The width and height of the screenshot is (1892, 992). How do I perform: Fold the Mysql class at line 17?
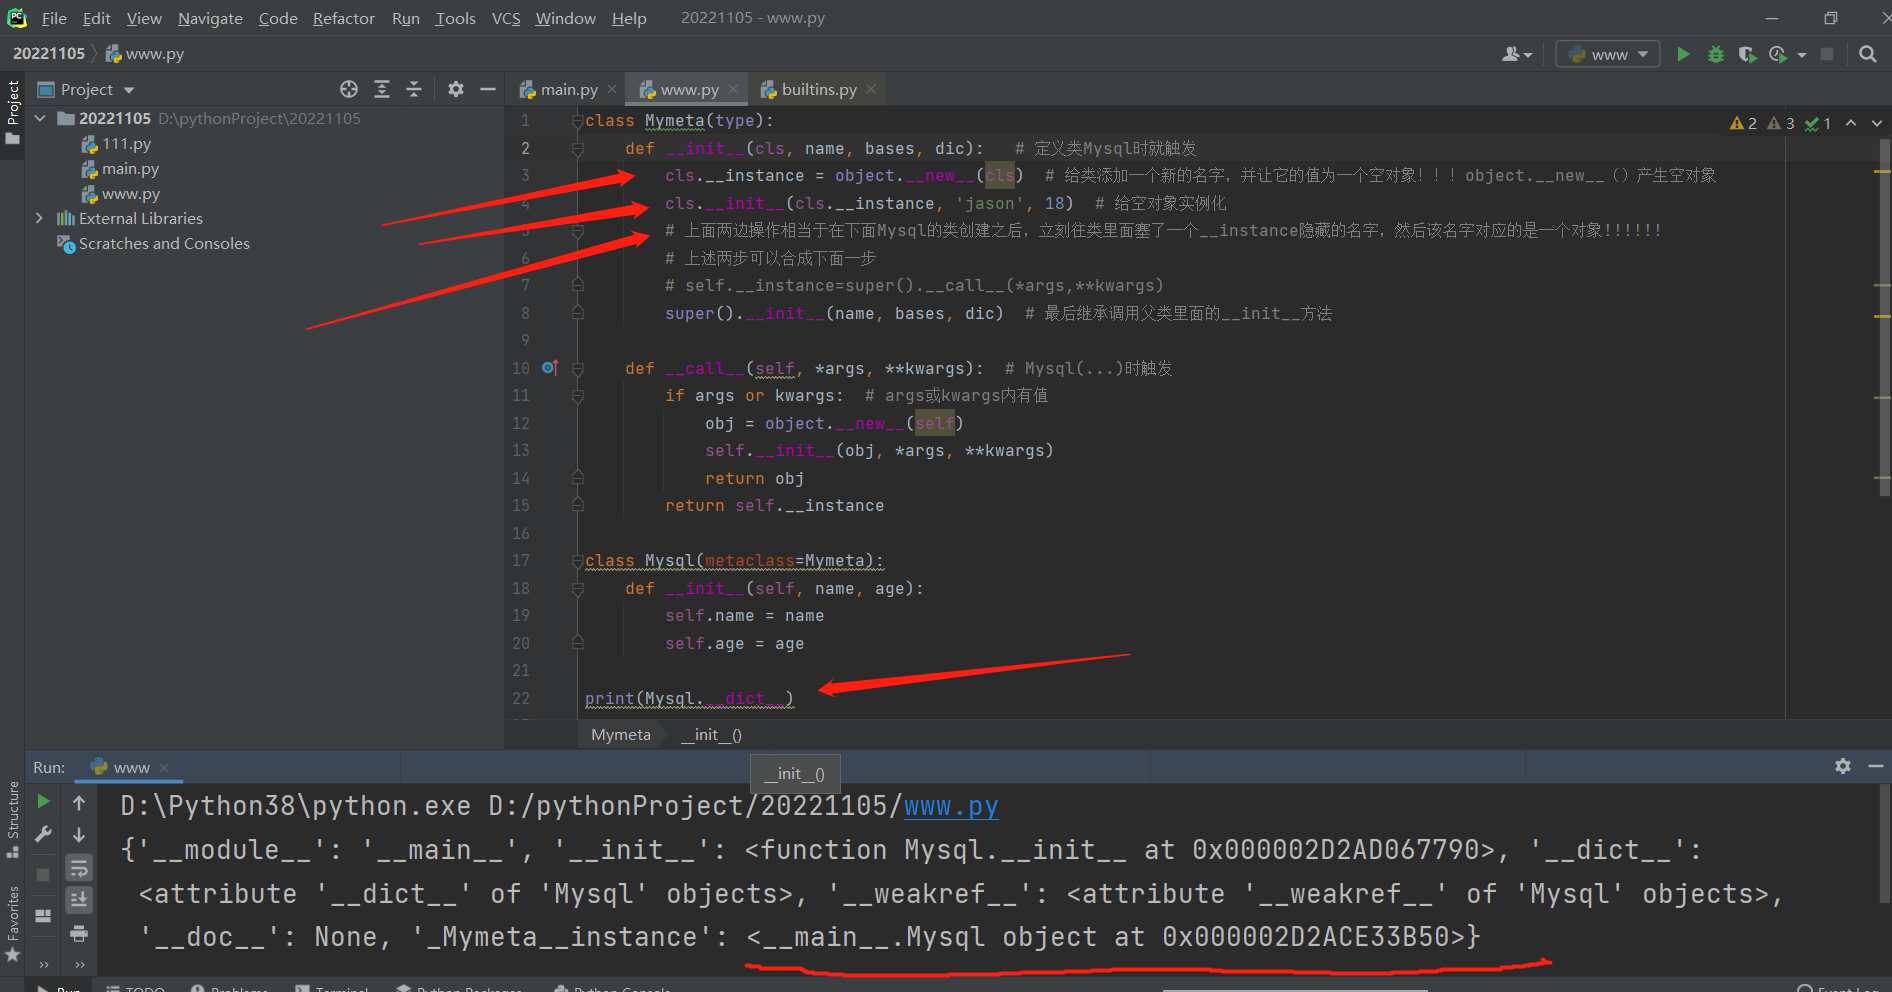(577, 561)
